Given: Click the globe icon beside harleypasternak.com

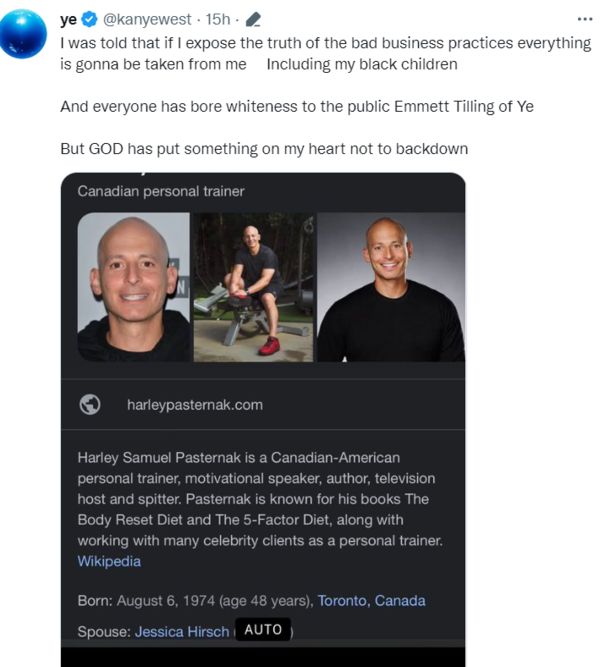Looking at the screenshot, I should coord(90,405).
